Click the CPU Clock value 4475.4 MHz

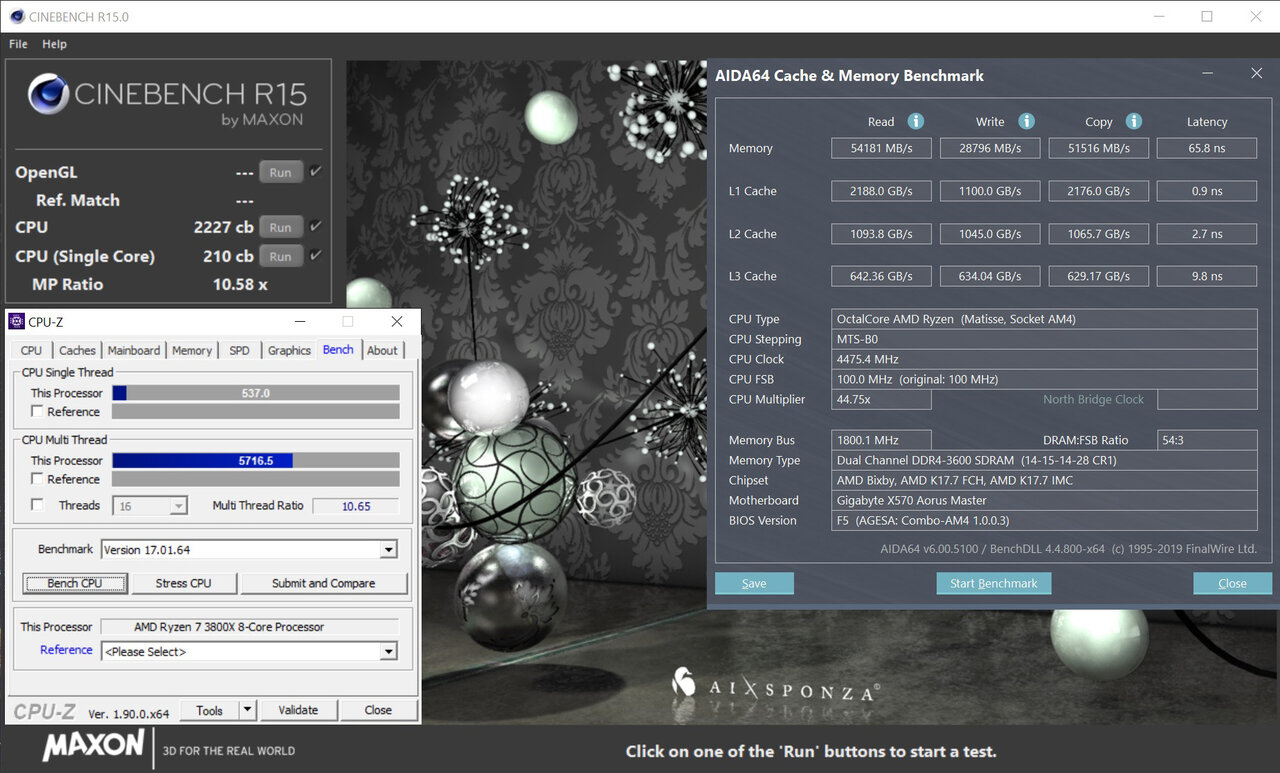coord(1044,359)
